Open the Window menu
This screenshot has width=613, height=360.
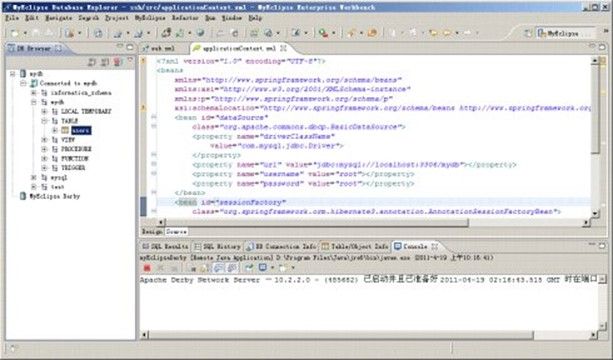[232, 18]
